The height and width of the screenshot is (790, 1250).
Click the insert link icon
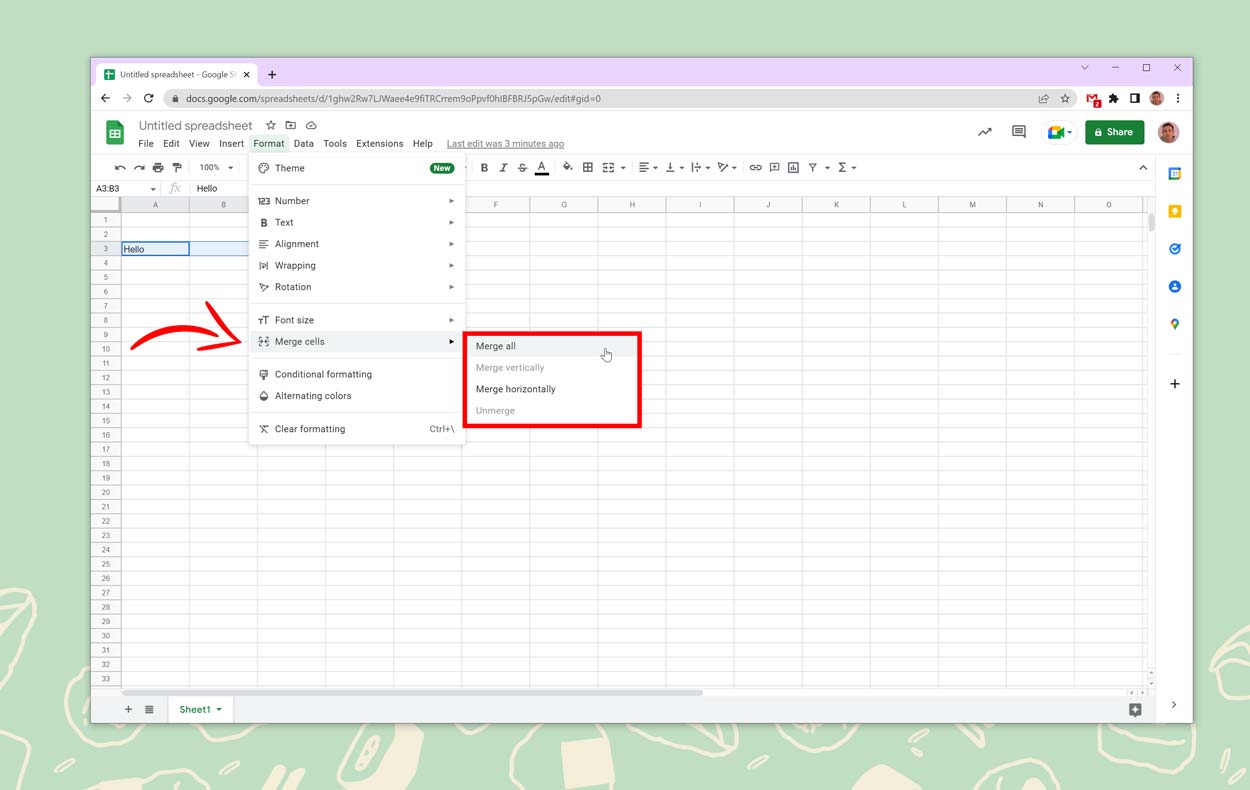755,168
